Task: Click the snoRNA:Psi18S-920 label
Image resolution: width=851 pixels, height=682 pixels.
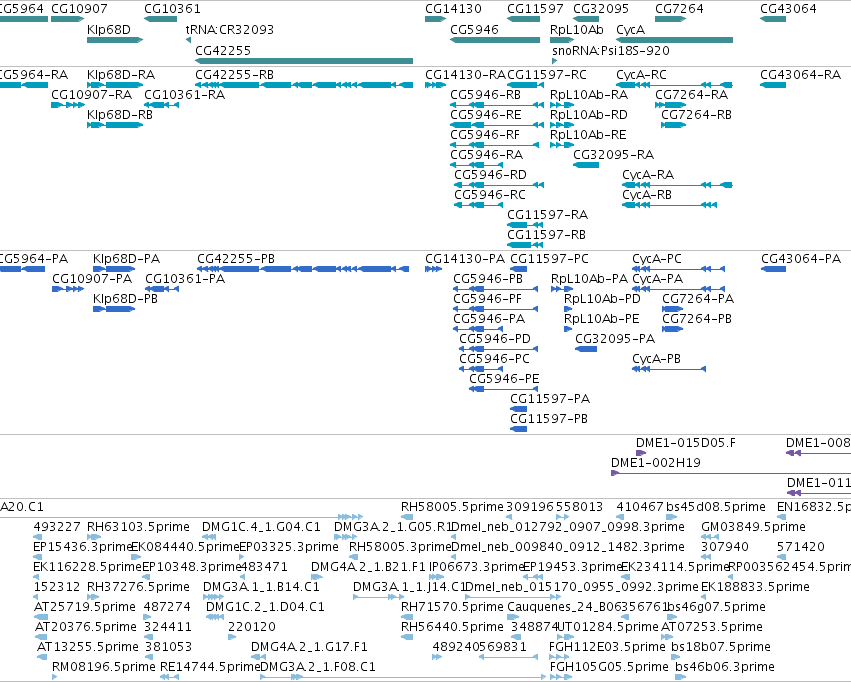Action: click(x=611, y=50)
